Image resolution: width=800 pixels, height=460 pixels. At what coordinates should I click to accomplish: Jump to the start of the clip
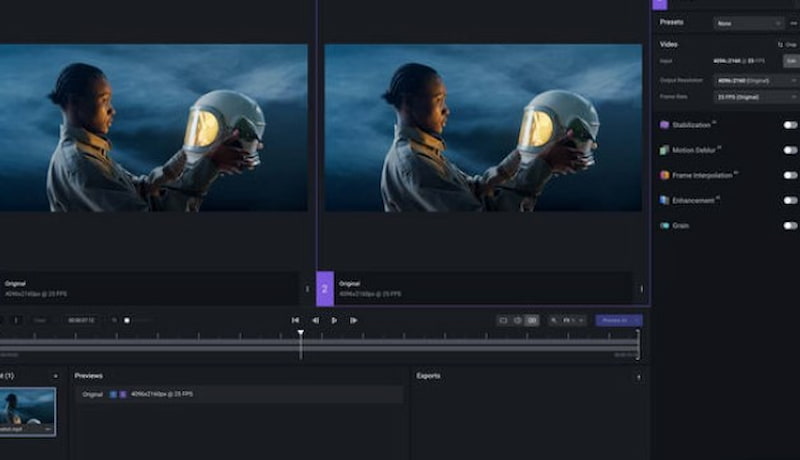[x=295, y=320]
